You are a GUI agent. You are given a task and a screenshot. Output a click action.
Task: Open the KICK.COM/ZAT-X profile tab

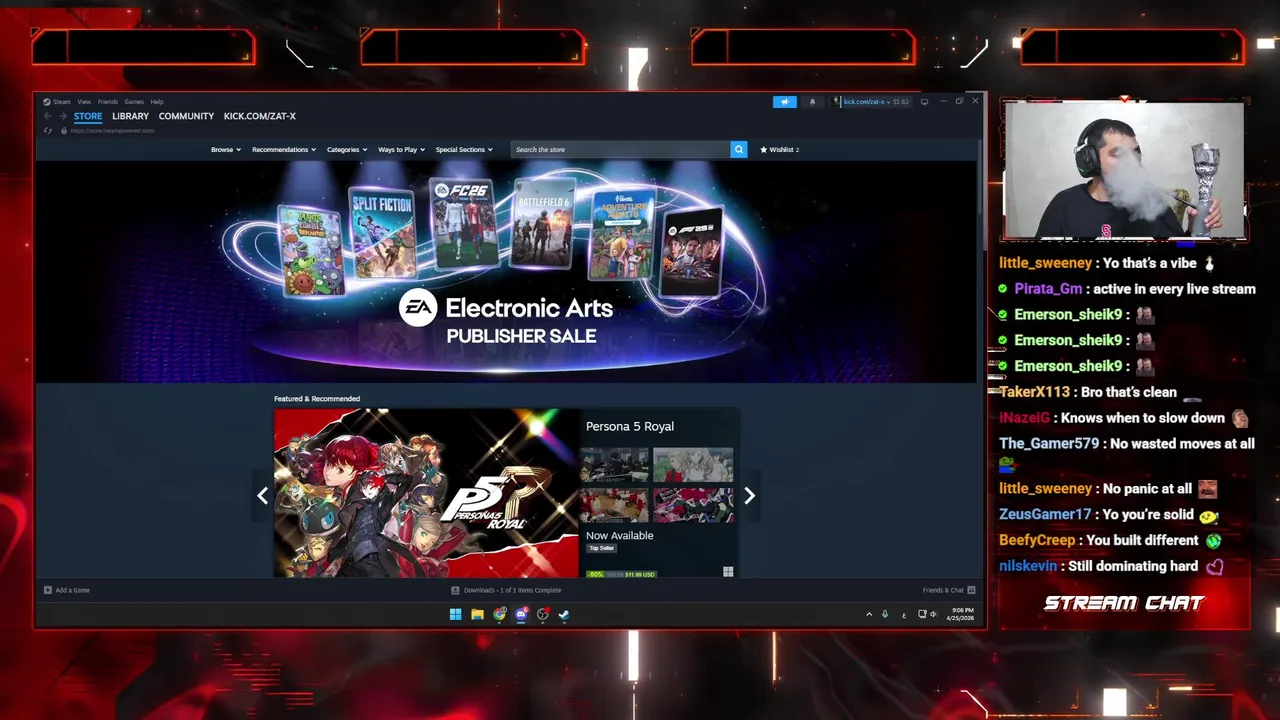pos(260,116)
